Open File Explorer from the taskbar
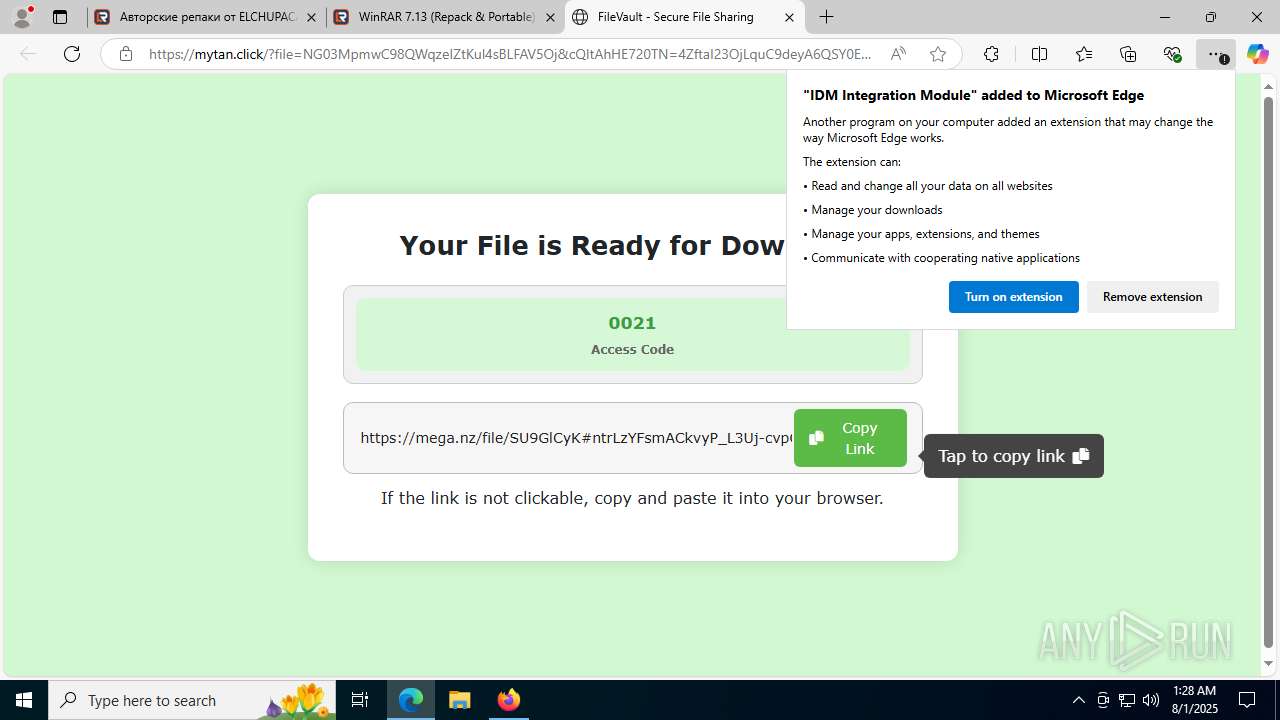 point(459,700)
